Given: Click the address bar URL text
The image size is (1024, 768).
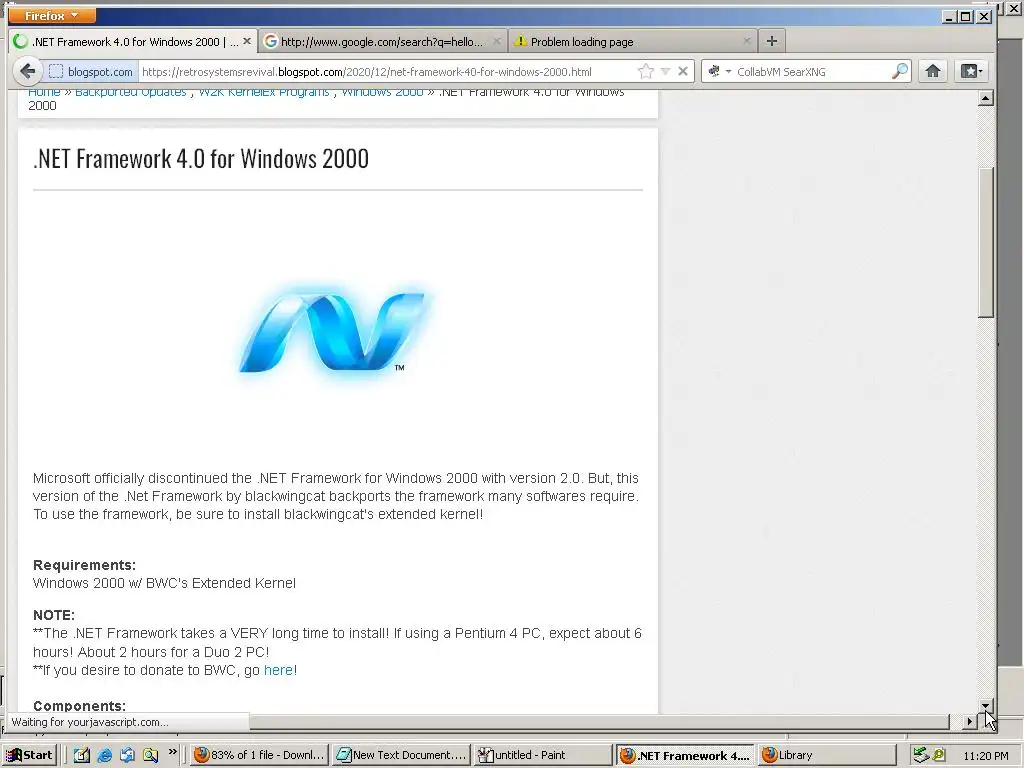Looking at the screenshot, I should [366, 72].
